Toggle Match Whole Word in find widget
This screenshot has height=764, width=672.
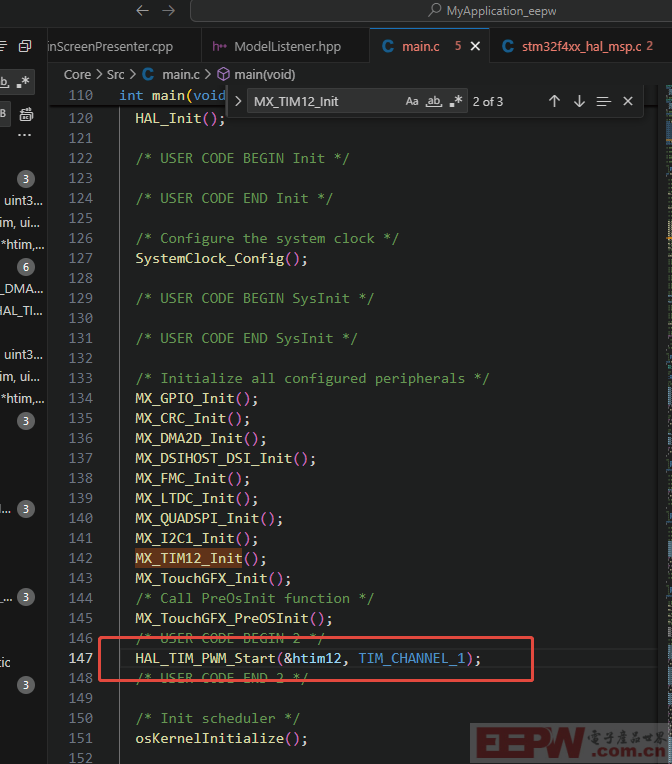(x=434, y=101)
